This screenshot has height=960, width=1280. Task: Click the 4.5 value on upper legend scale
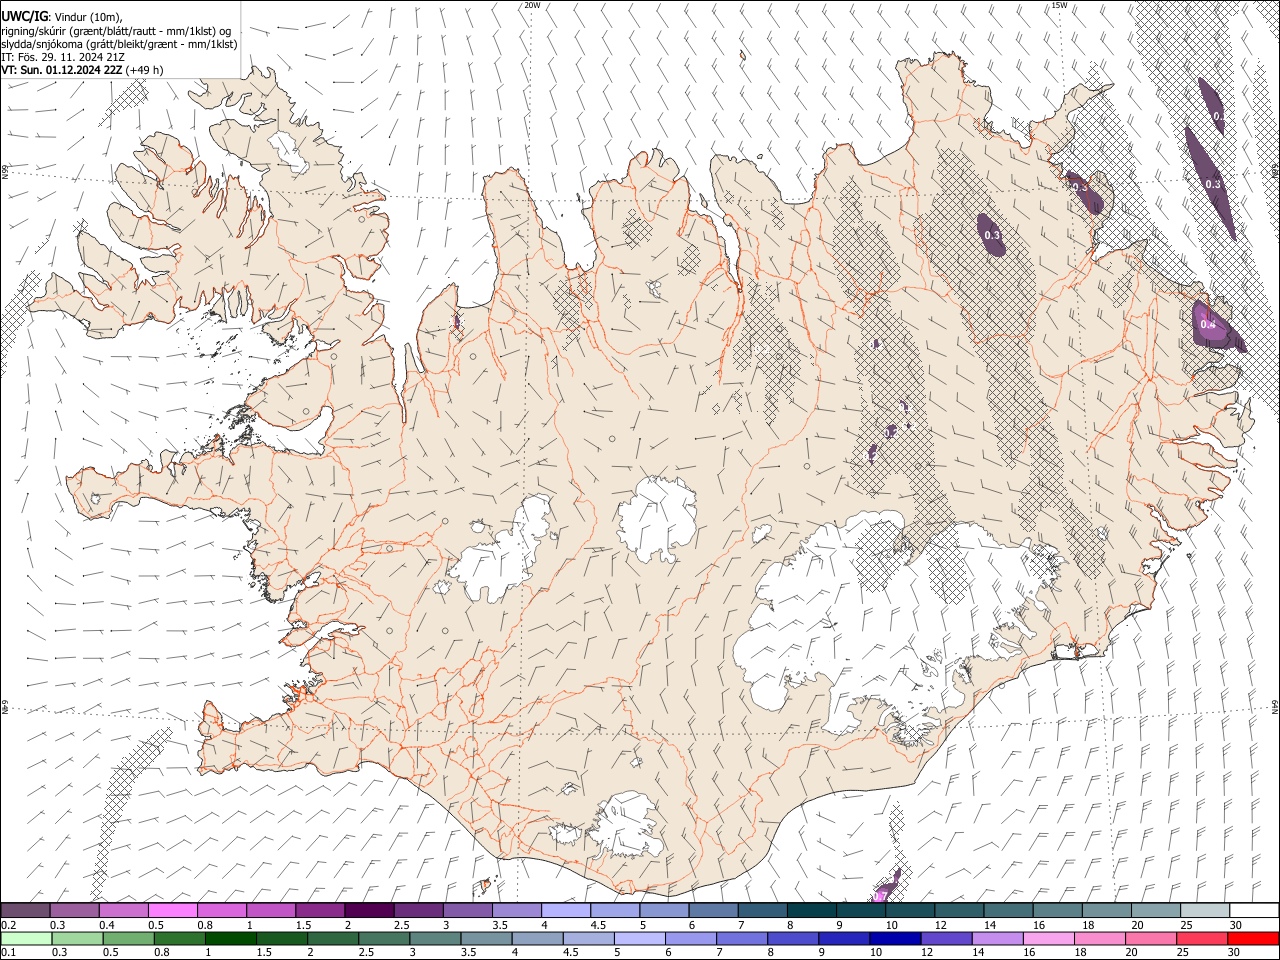(598, 925)
